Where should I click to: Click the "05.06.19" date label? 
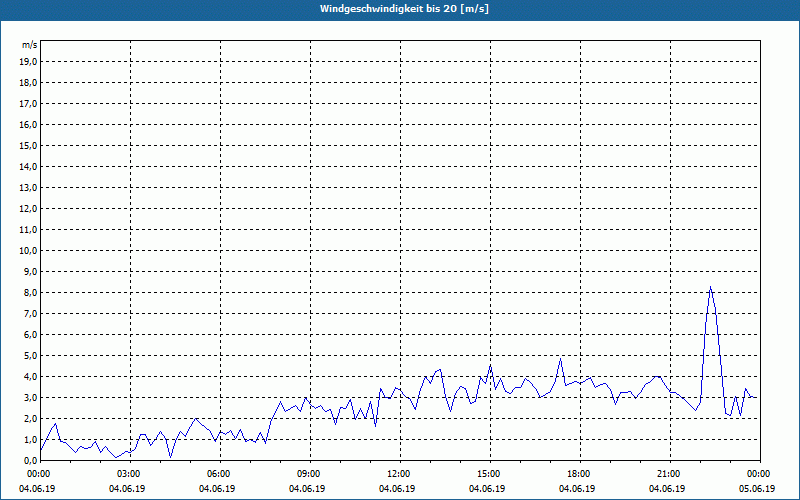(x=757, y=489)
